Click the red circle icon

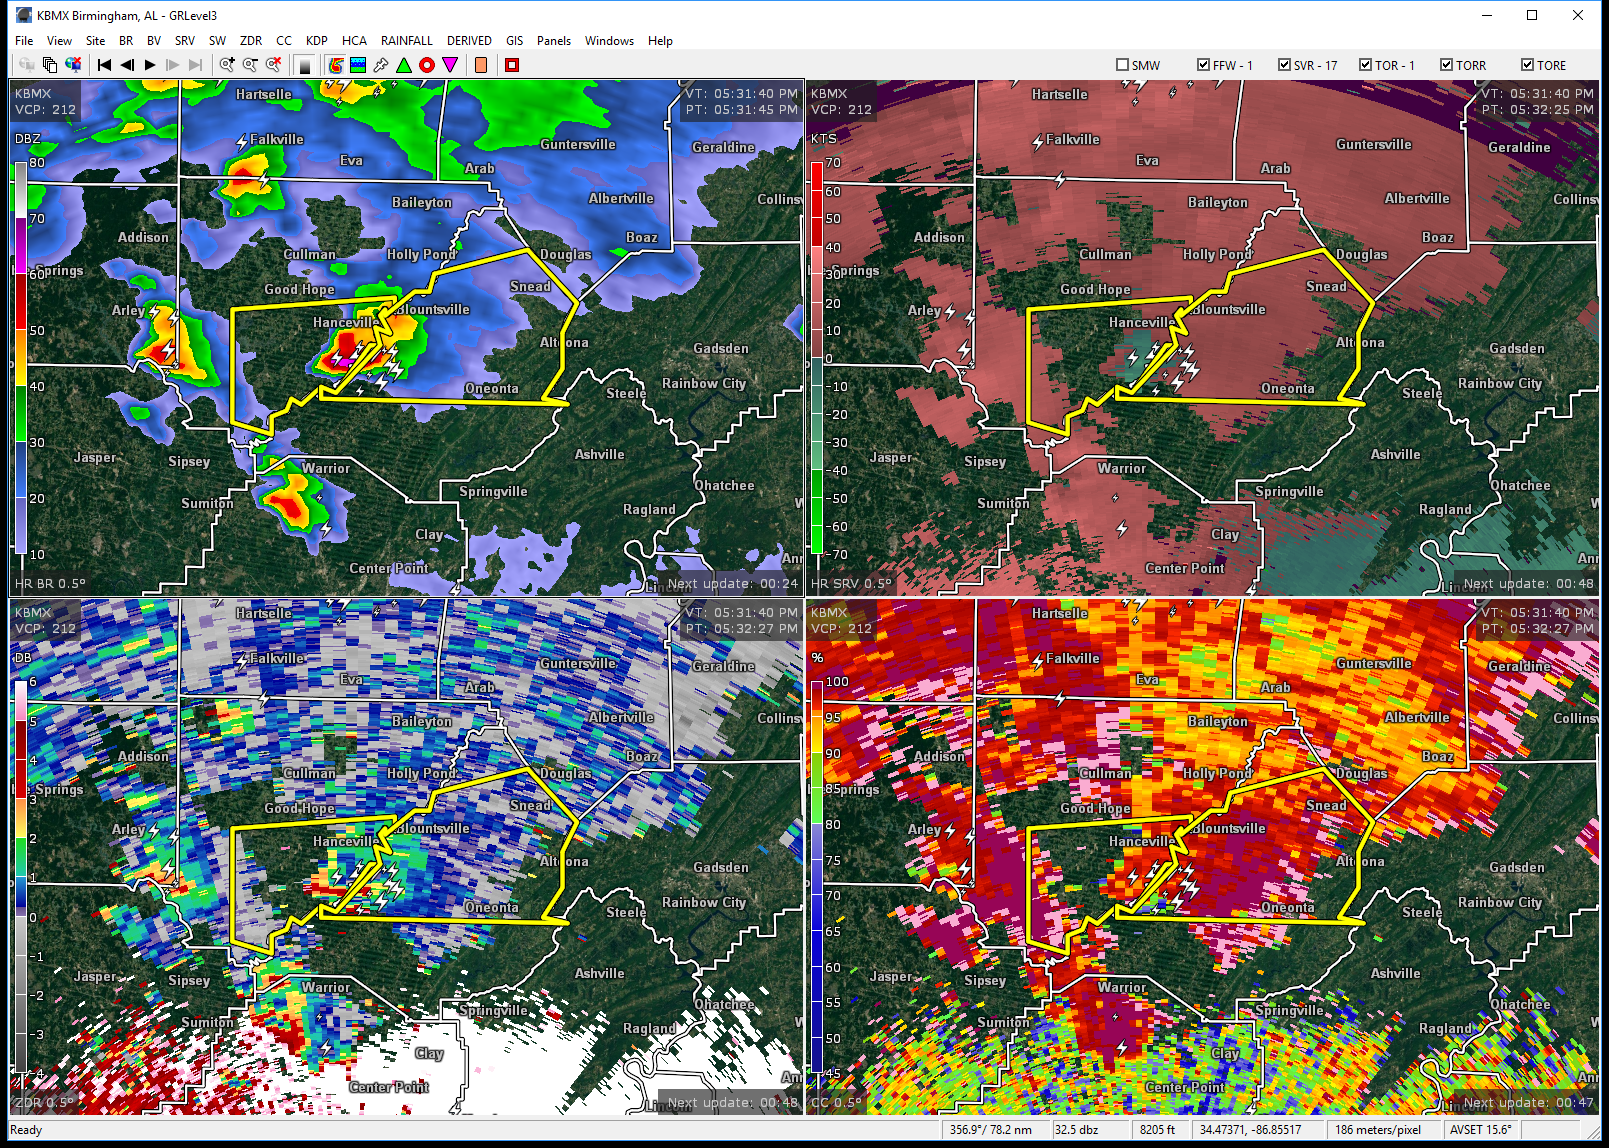click(x=427, y=65)
